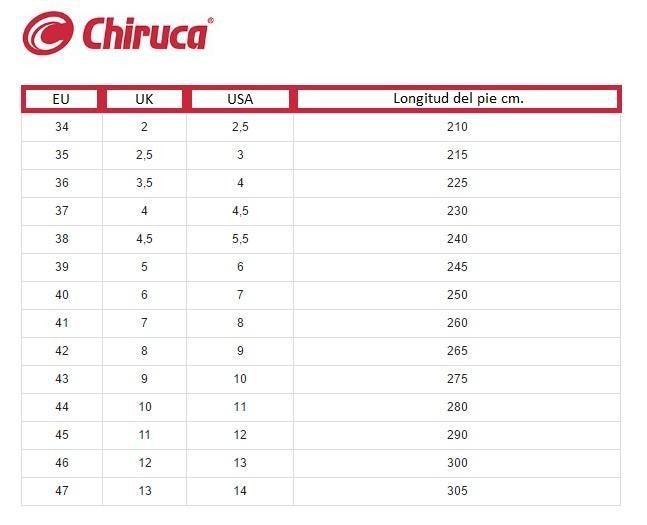This screenshot has height=525, width=647.
Task: Click UK size 3,5 cell
Action: point(144,183)
